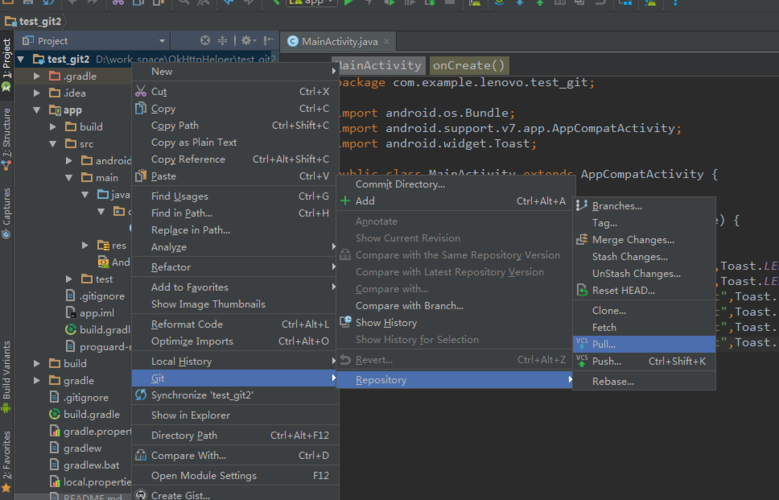Open the Refactor submenu entry
The height and width of the screenshot is (500, 779).
(235, 267)
